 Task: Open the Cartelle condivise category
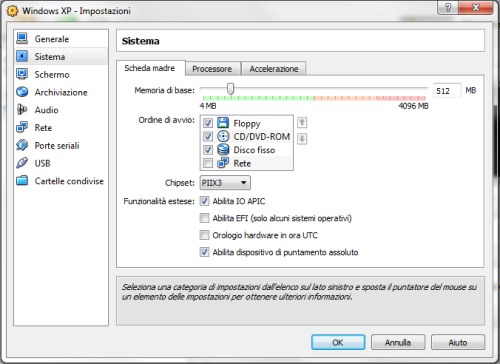click(61, 181)
